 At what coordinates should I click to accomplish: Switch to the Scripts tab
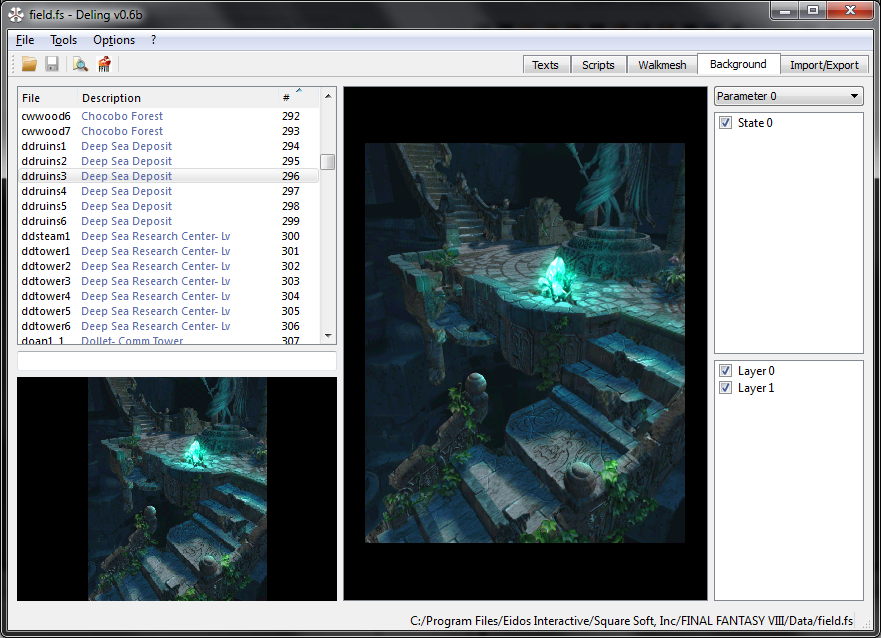click(598, 65)
